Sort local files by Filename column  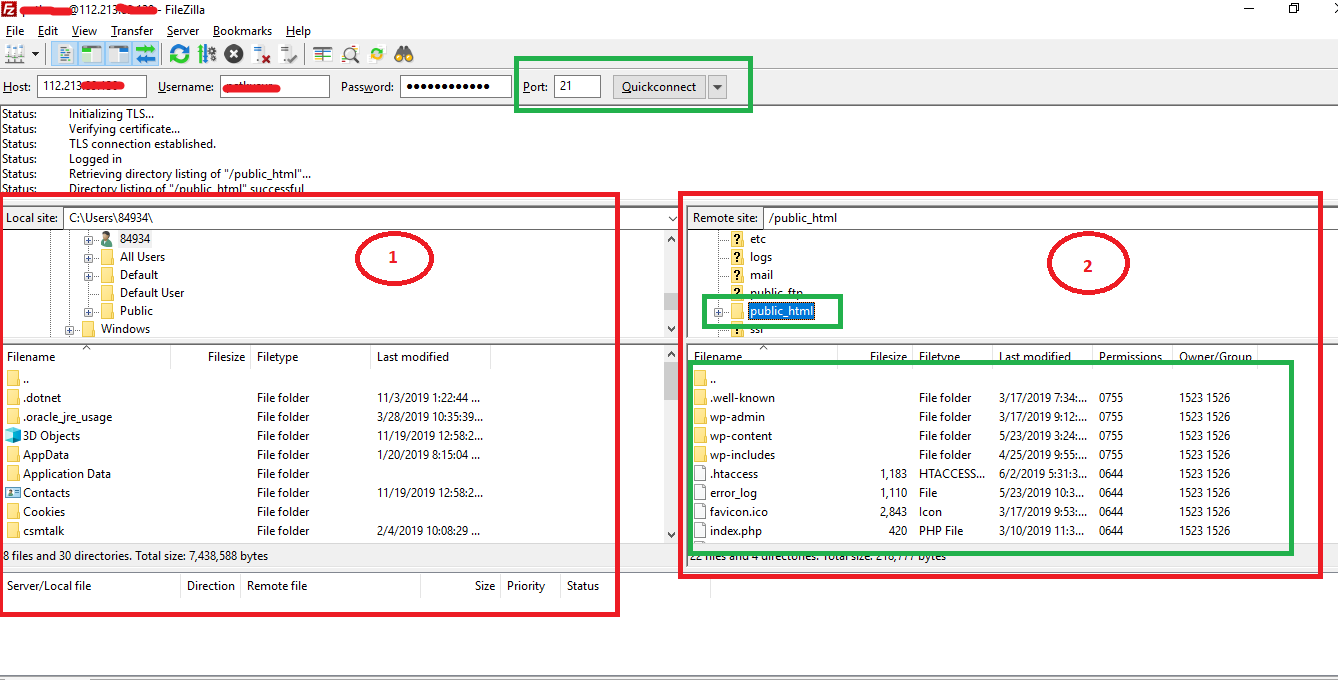[86, 357]
